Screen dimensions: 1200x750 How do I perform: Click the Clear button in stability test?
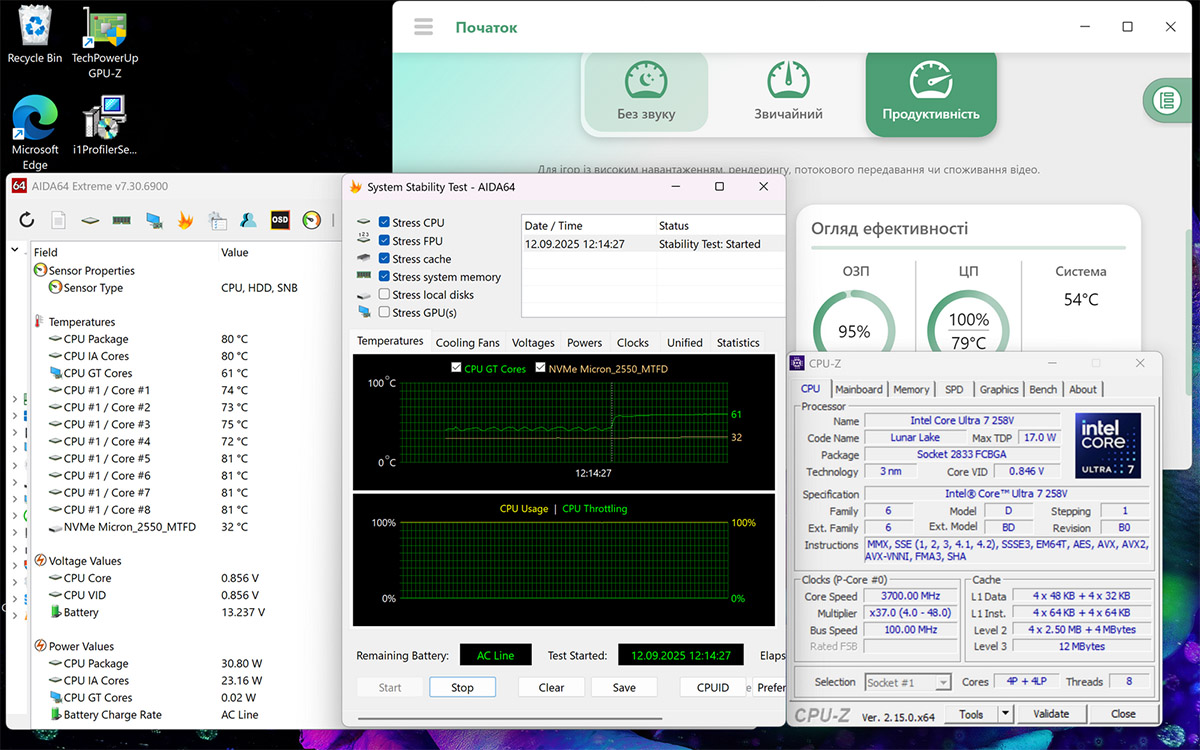click(x=551, y=687)
